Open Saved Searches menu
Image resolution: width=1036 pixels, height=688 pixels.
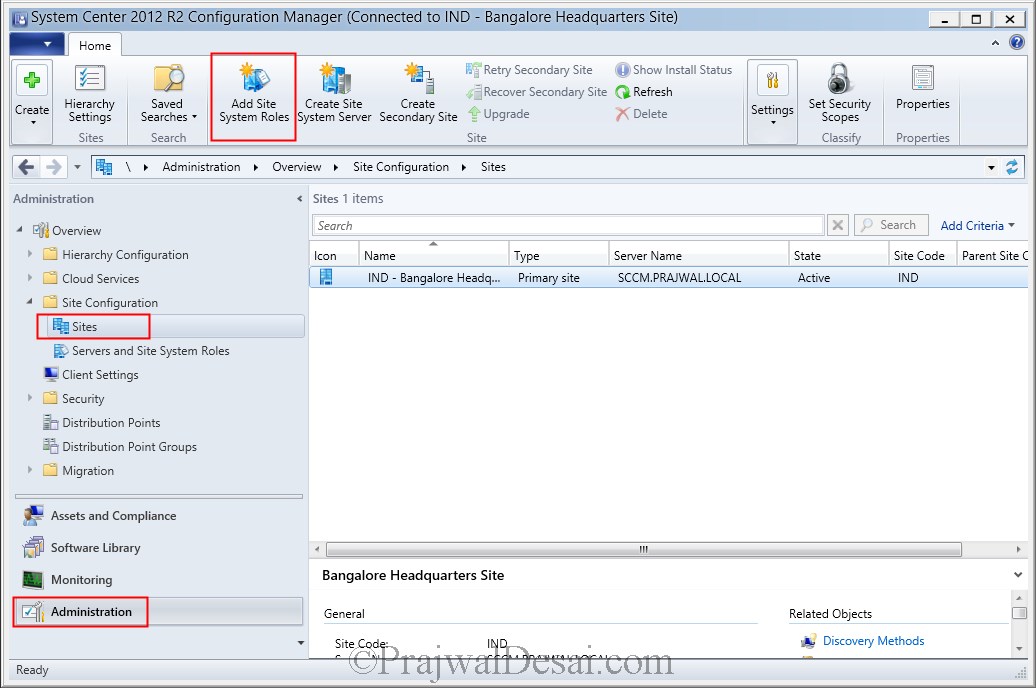(168, 95)
